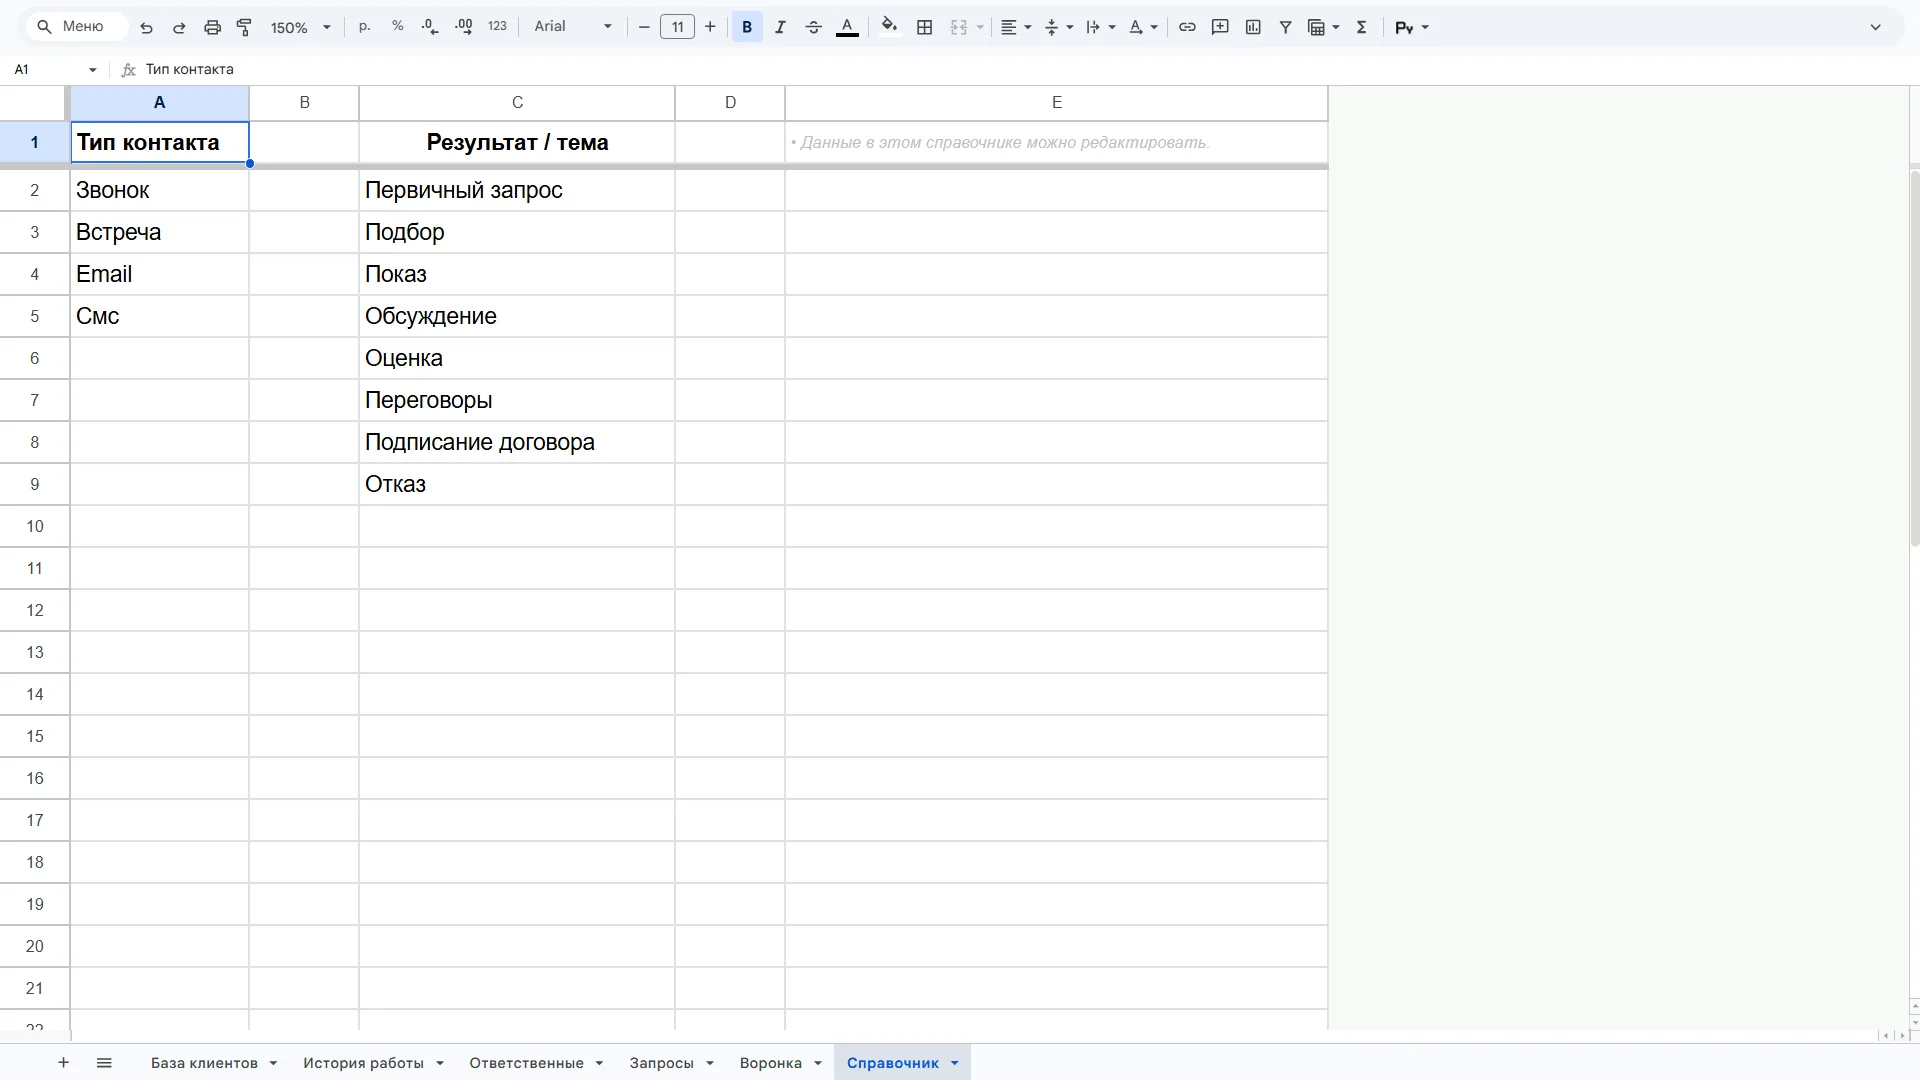The width and height of the screenshot is (1920, 1080).
Task: Add a new sheet
Action: point(63,1063)
